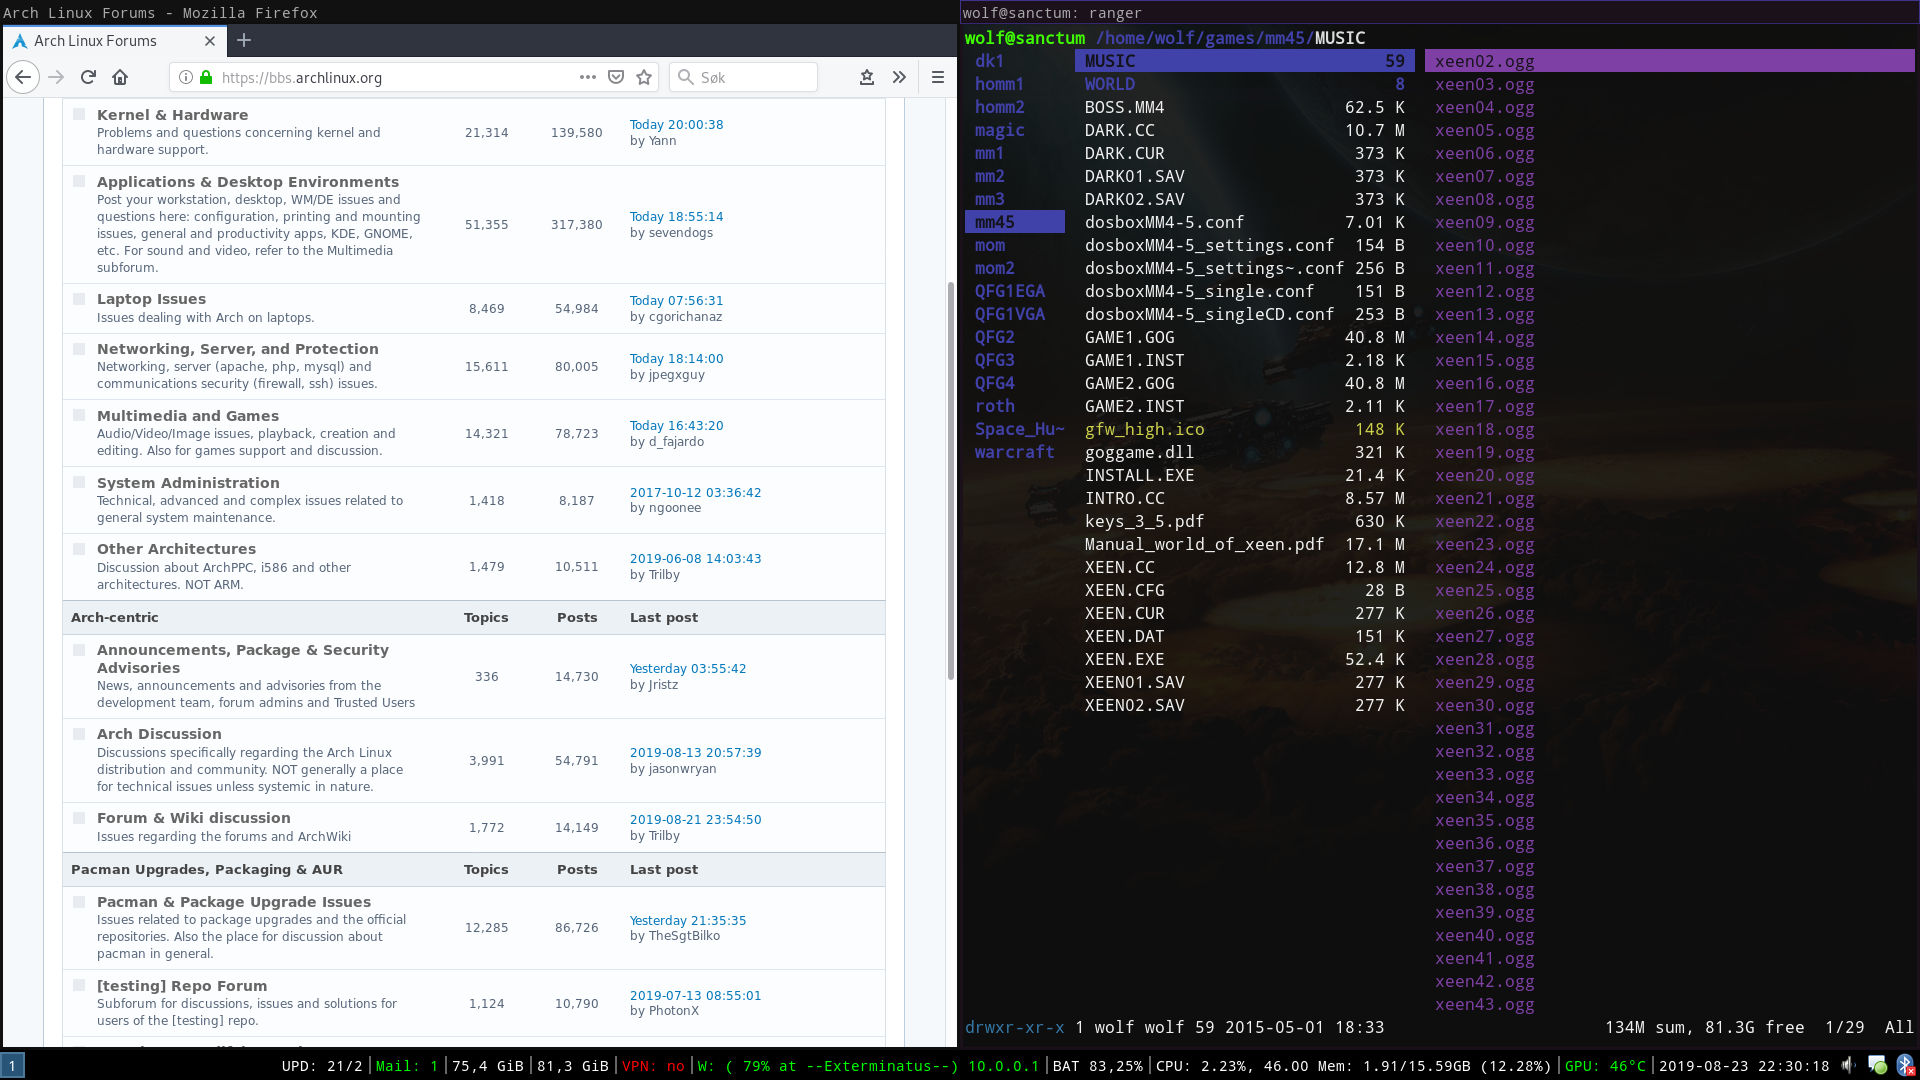Viewport: 1920px width, 1080px height.
Task: Click the volume speaker tray icon
Action: [x=1848, y=1065]
